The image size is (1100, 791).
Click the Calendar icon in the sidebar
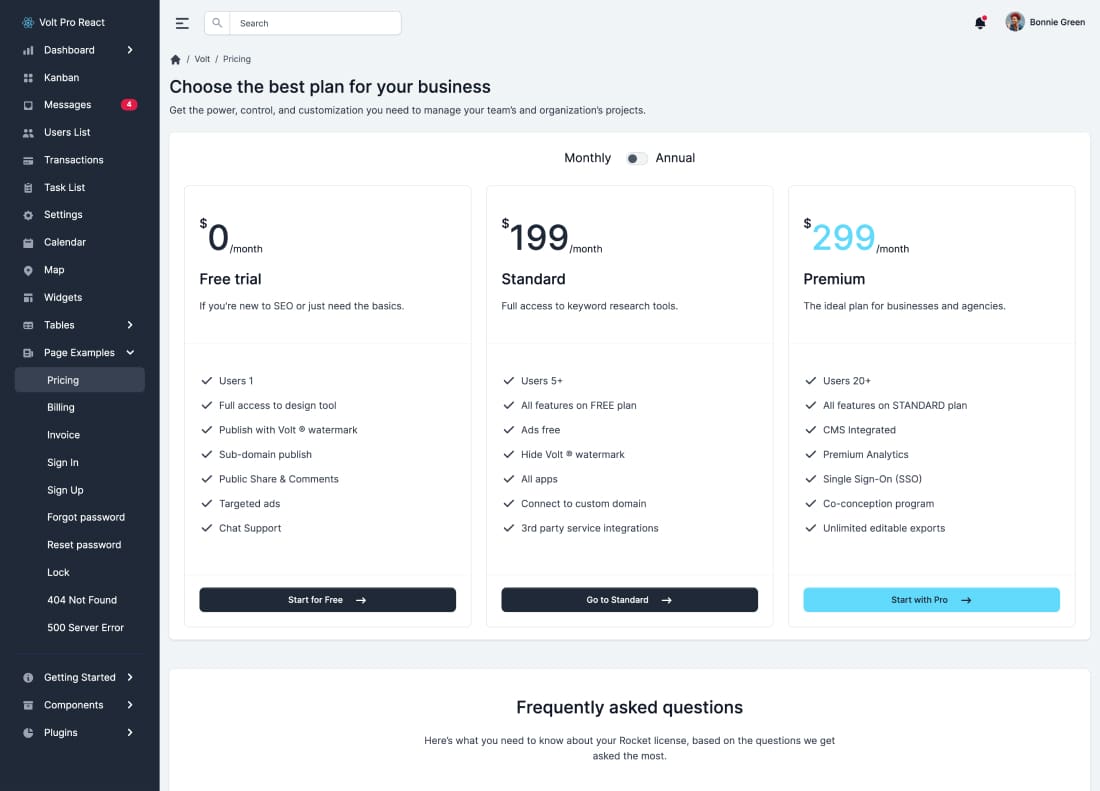click(28, 243)
